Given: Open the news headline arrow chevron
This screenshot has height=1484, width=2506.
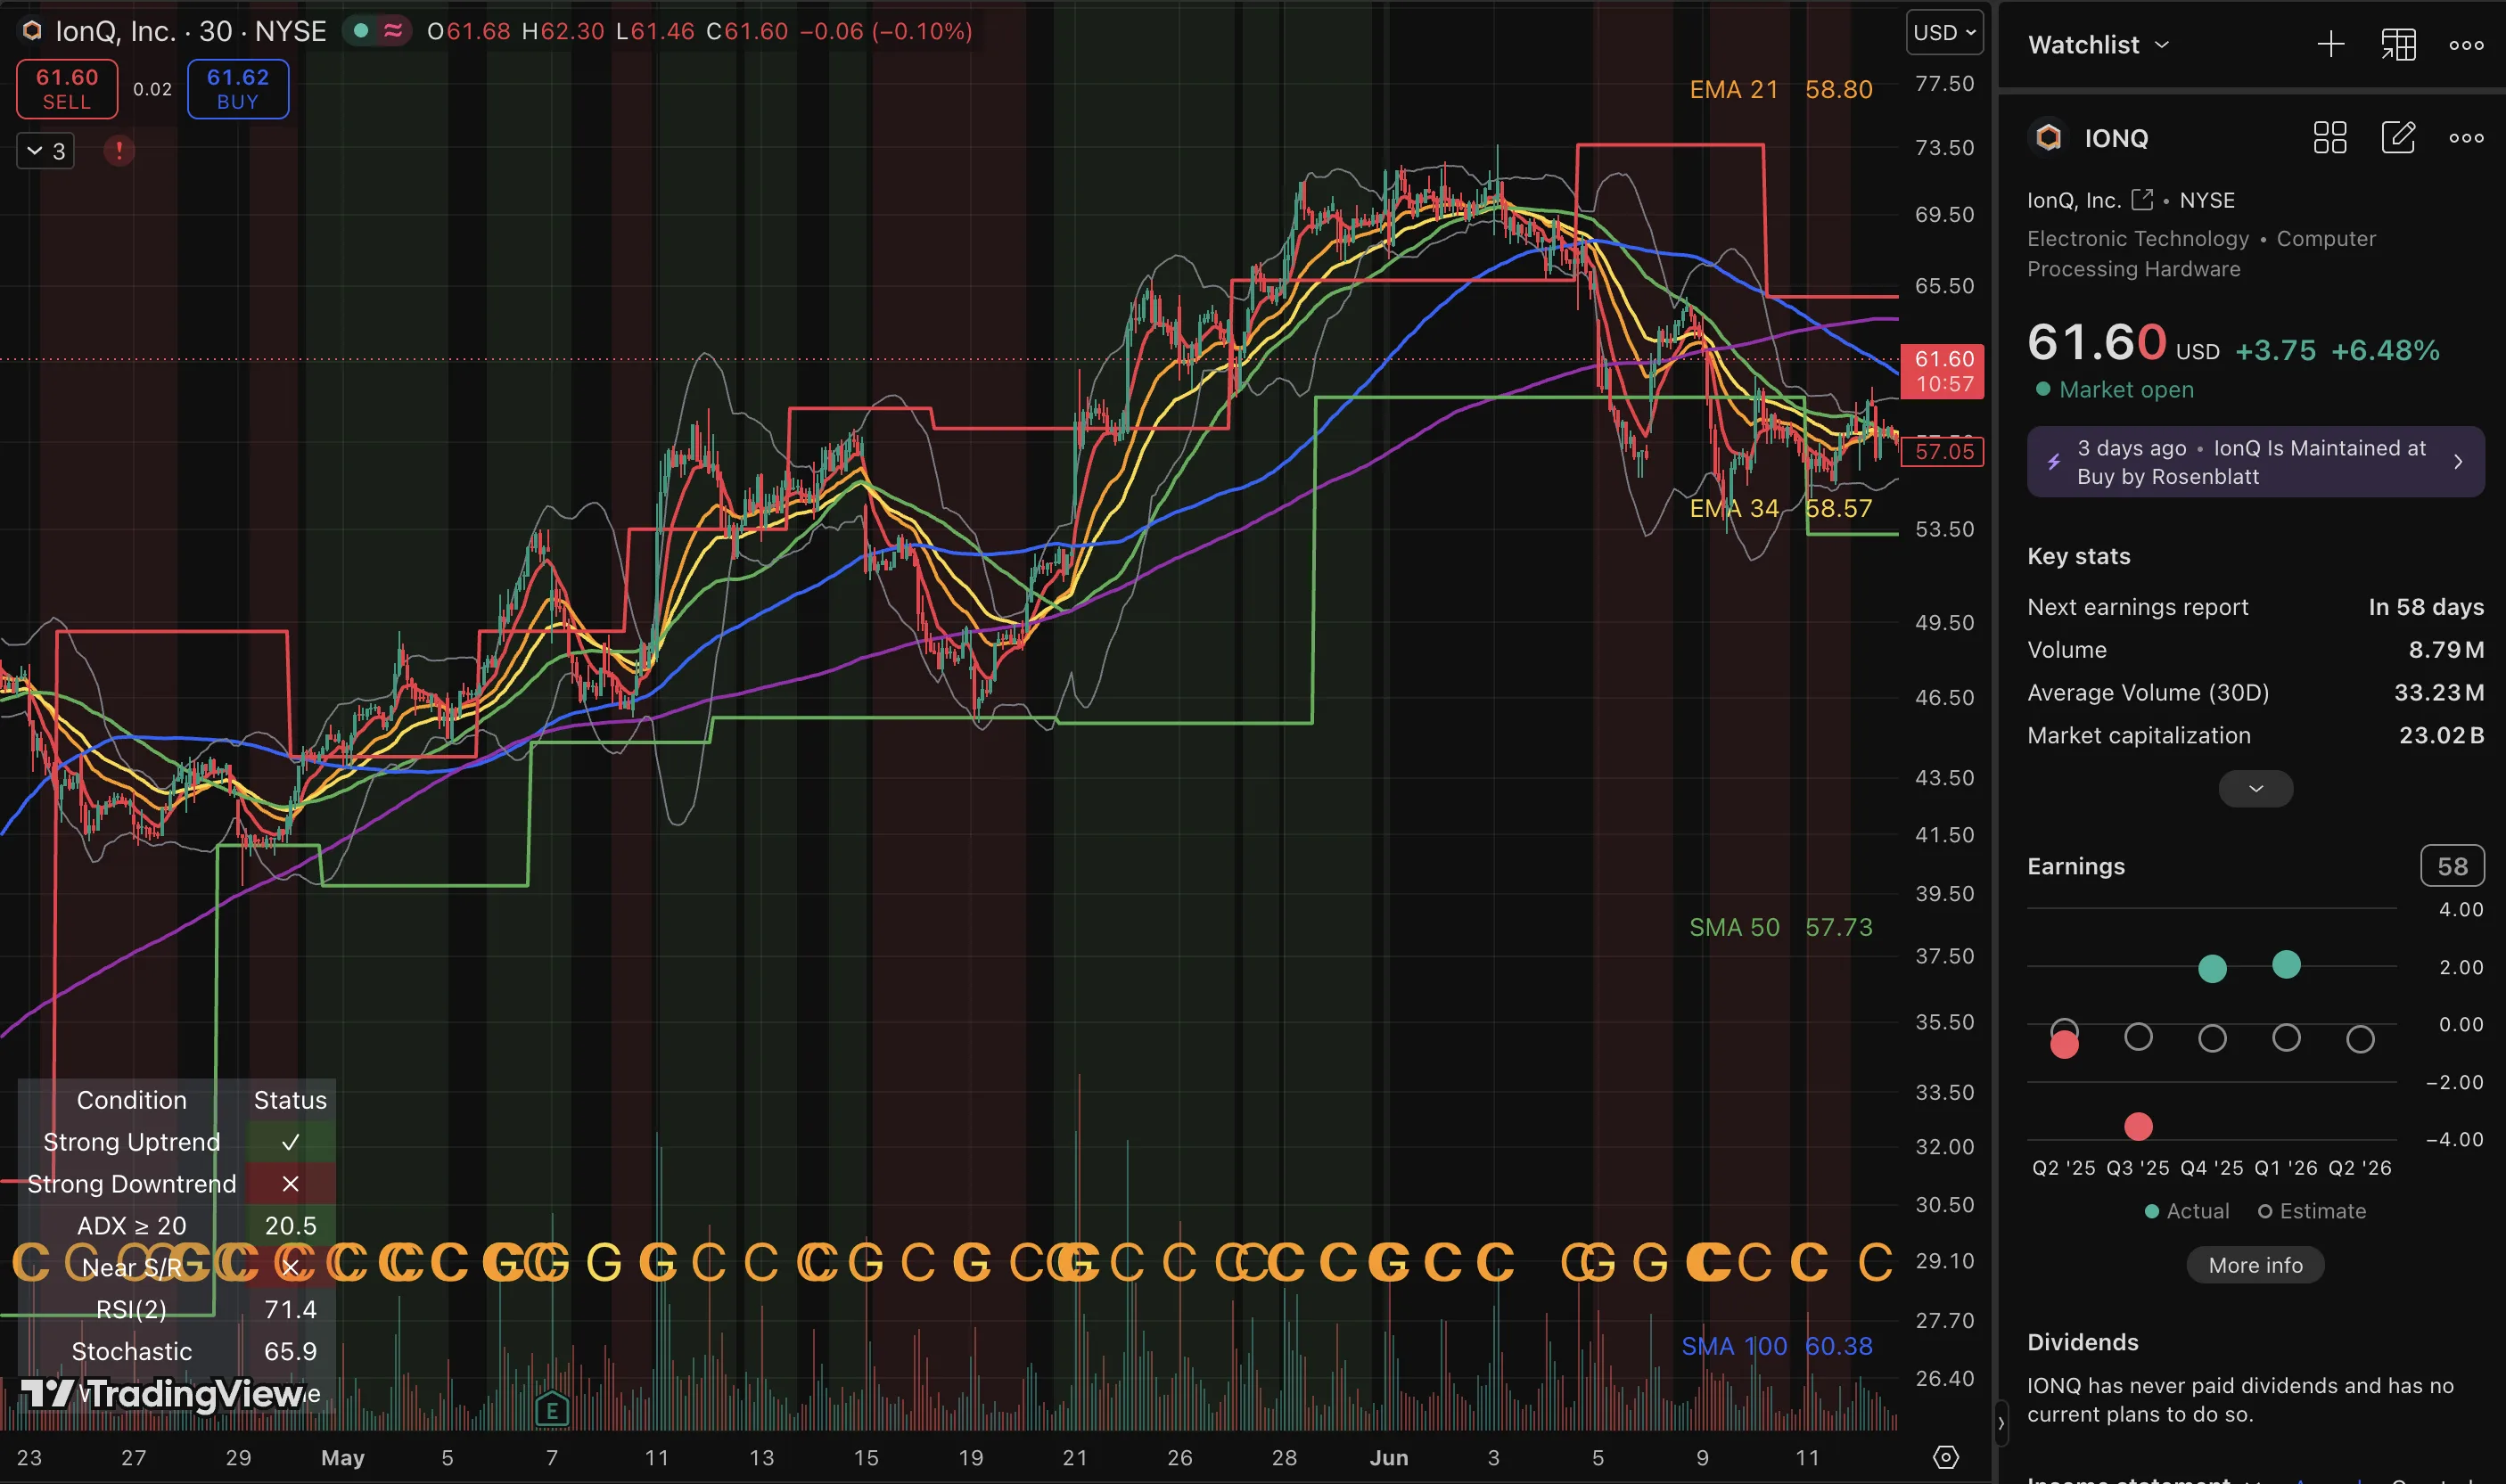Looking at the screenshot, I should tap(2457, 462).
